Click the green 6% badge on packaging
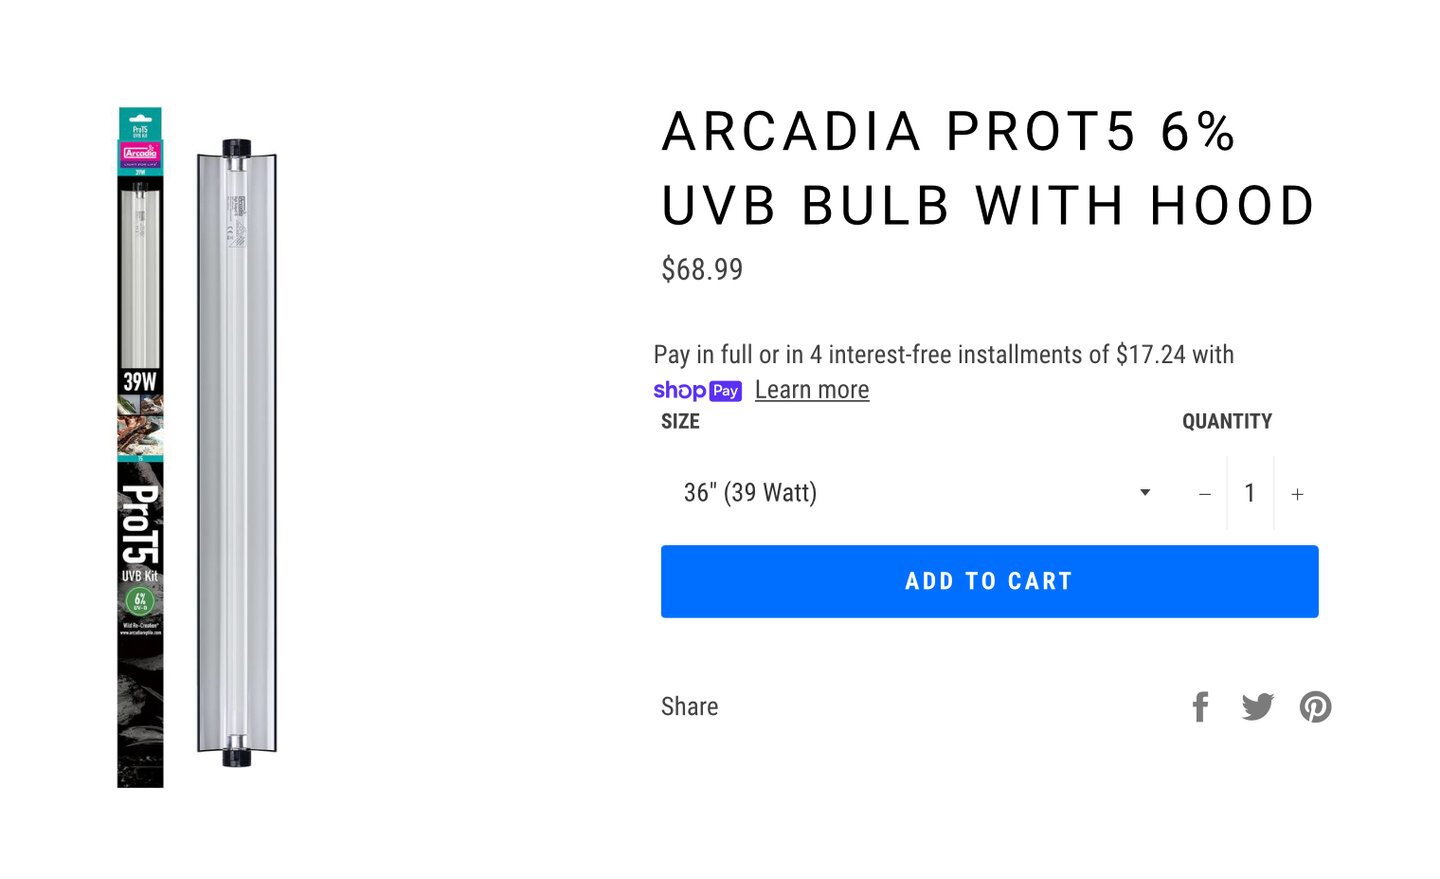This screenshot has height=879, width=1440. [140, 600]
